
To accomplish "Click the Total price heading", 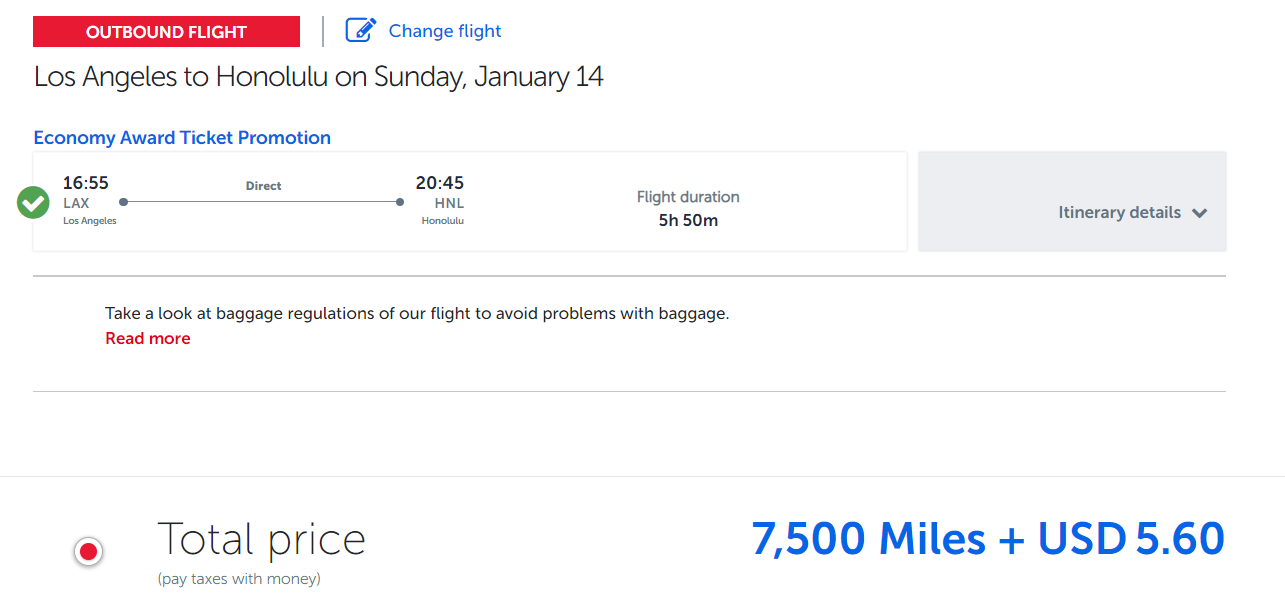I will point(261,539).
